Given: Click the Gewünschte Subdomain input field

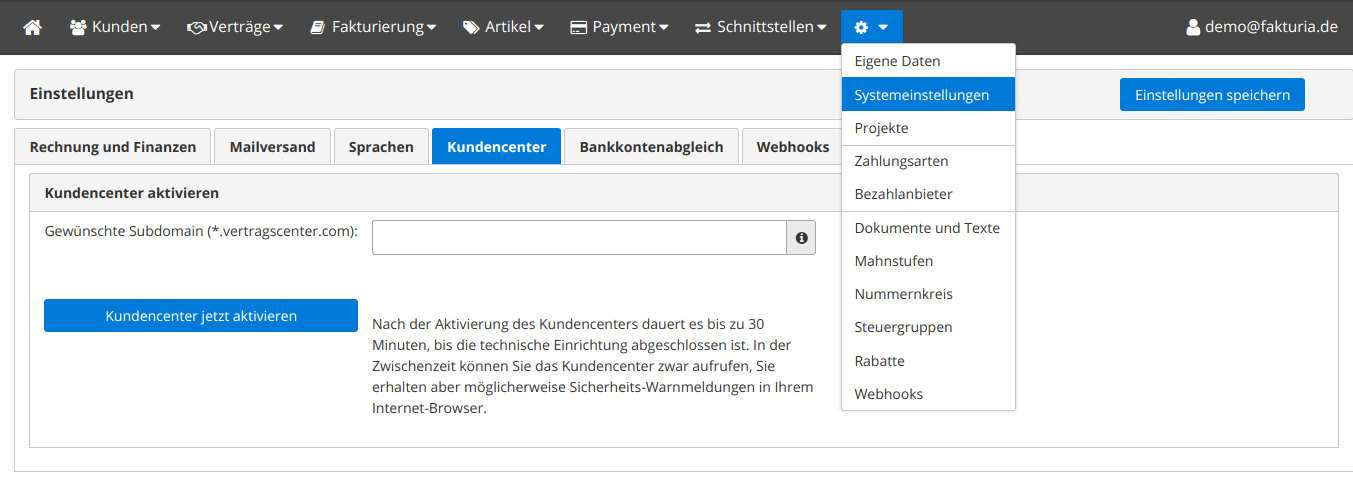Looking at the screenshot, I should (579, 238).
